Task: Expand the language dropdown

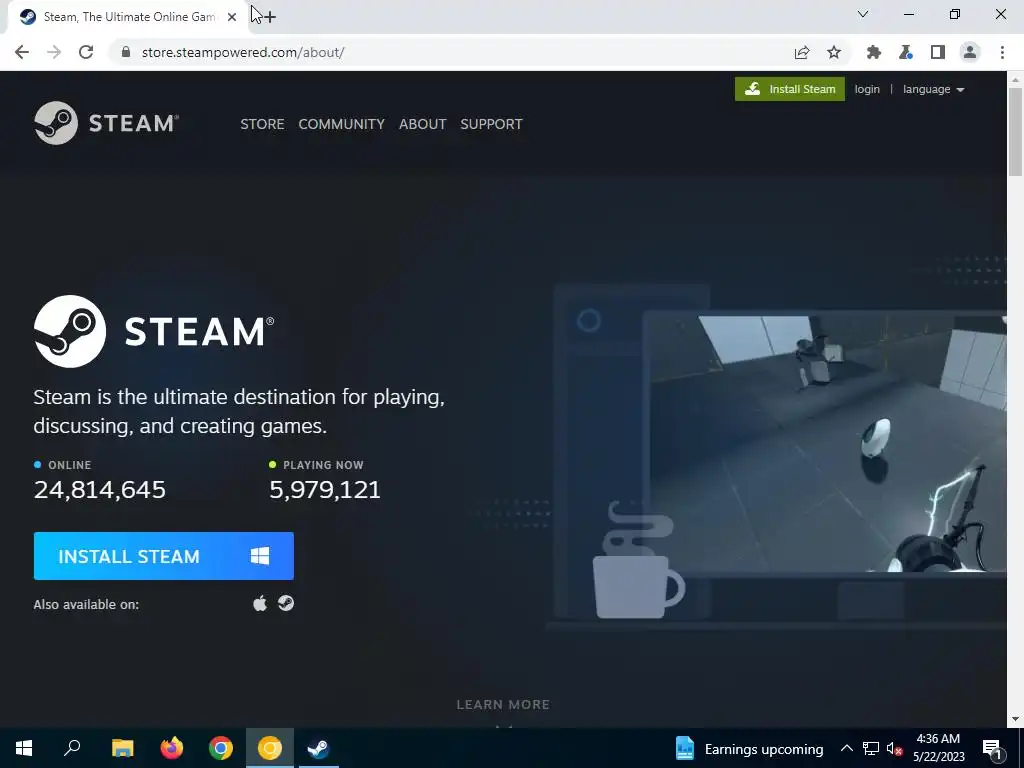Action: (x=933, y=89)
